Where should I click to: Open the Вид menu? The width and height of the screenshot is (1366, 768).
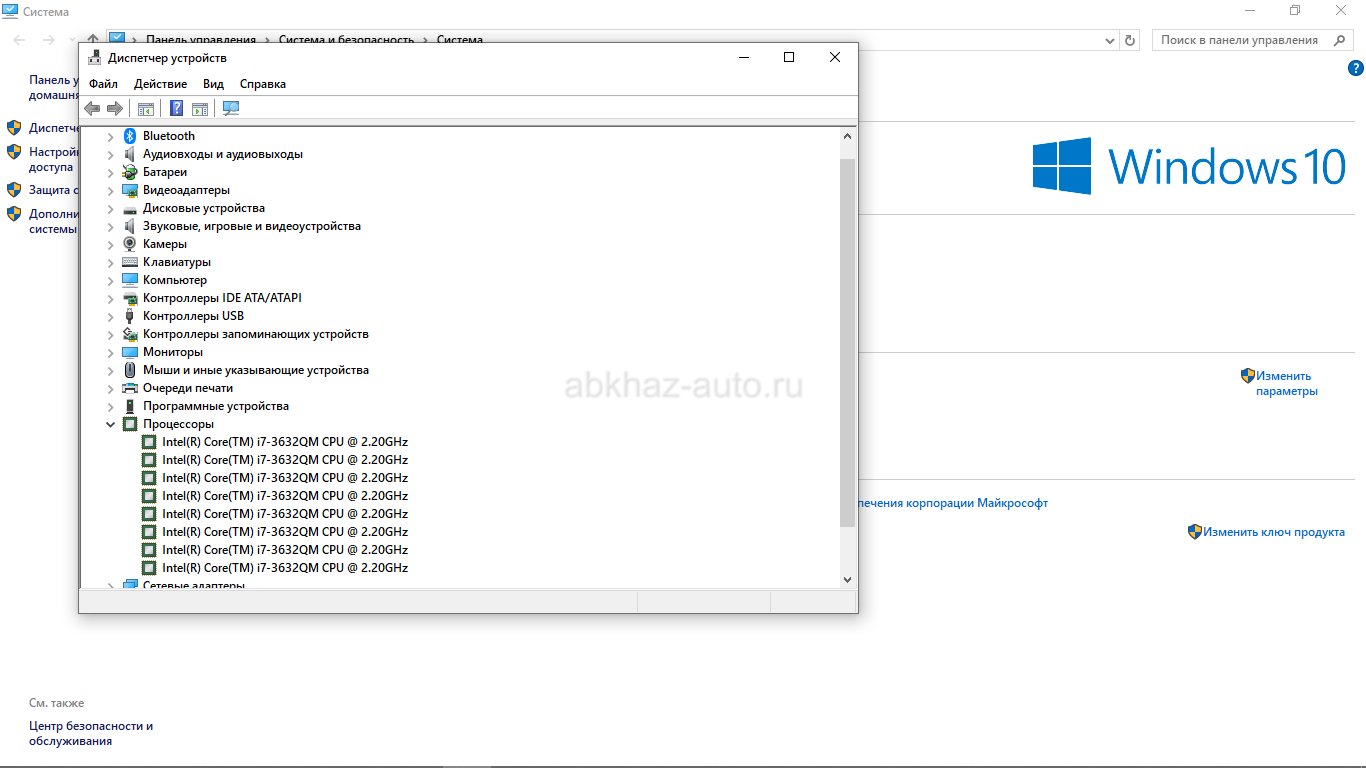point(213,84)
